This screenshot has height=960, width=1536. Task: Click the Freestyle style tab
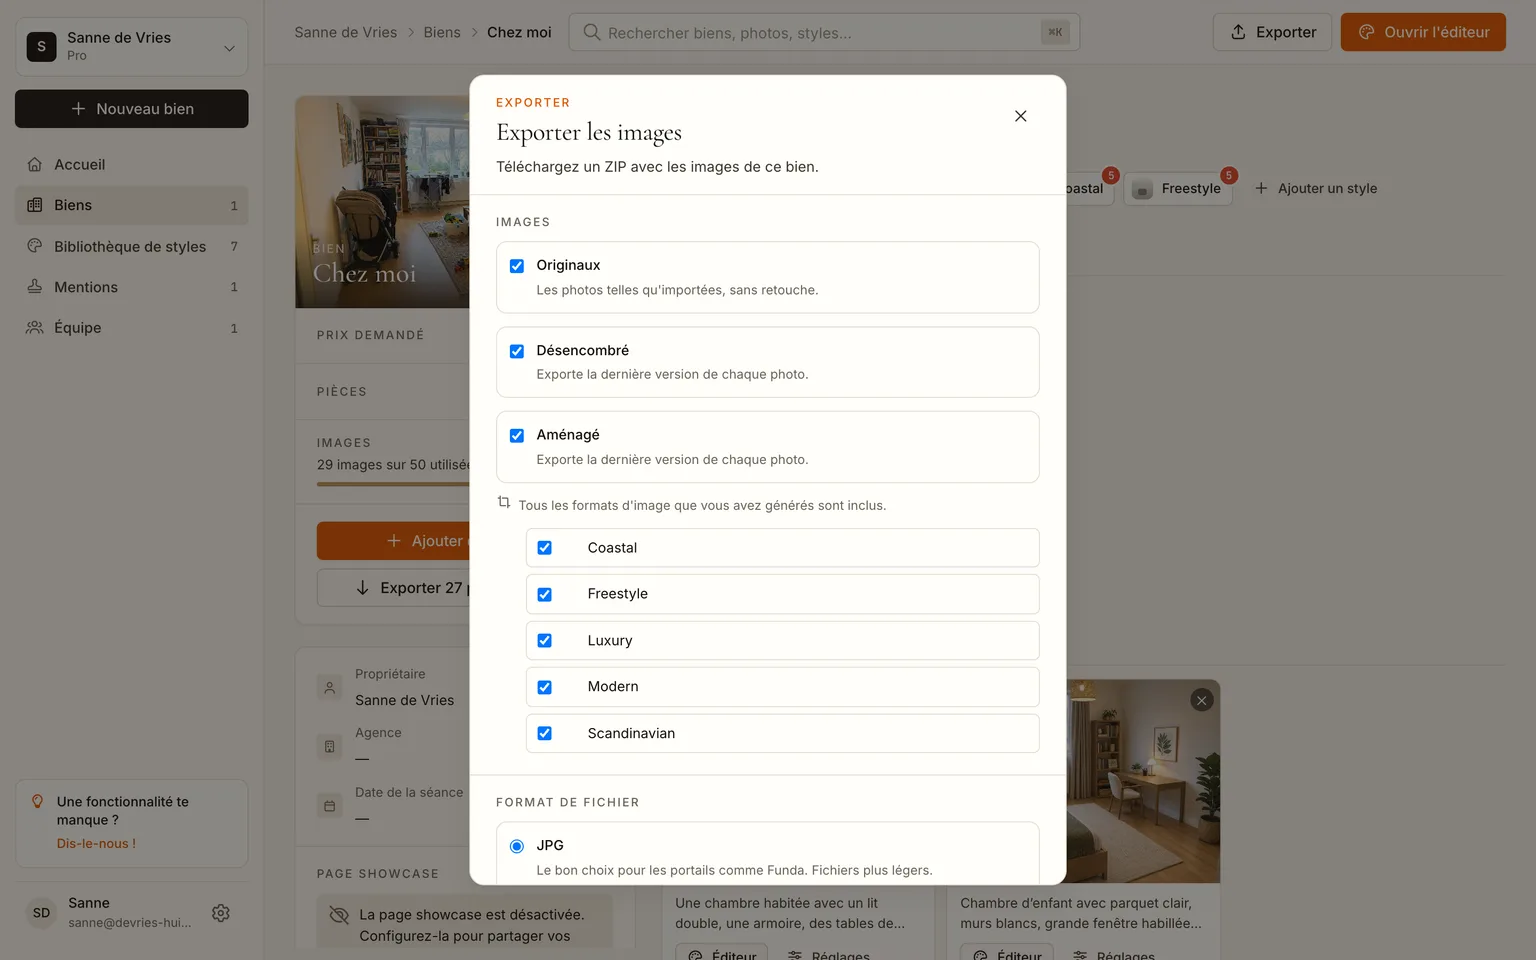pyautogui.click(x=1178, y=188)
